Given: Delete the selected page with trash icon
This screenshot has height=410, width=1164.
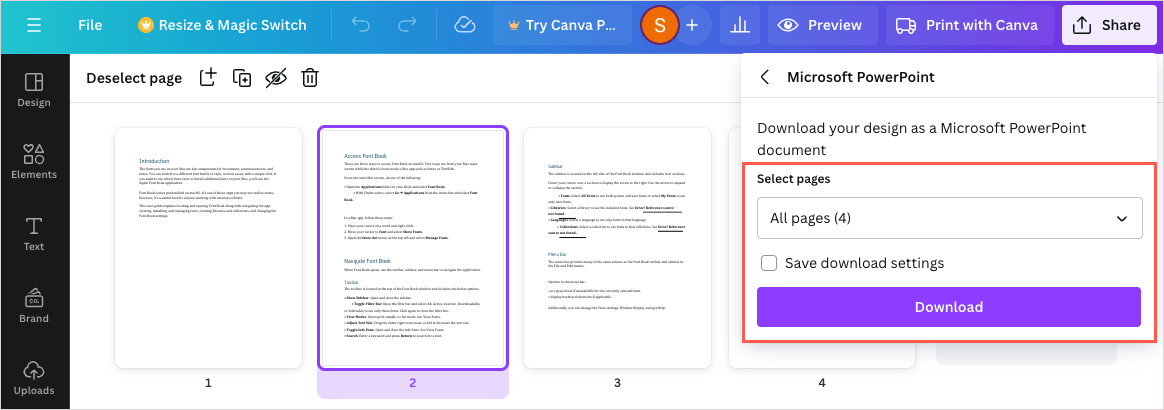Looking at the screenshot, I should (310, 77).
